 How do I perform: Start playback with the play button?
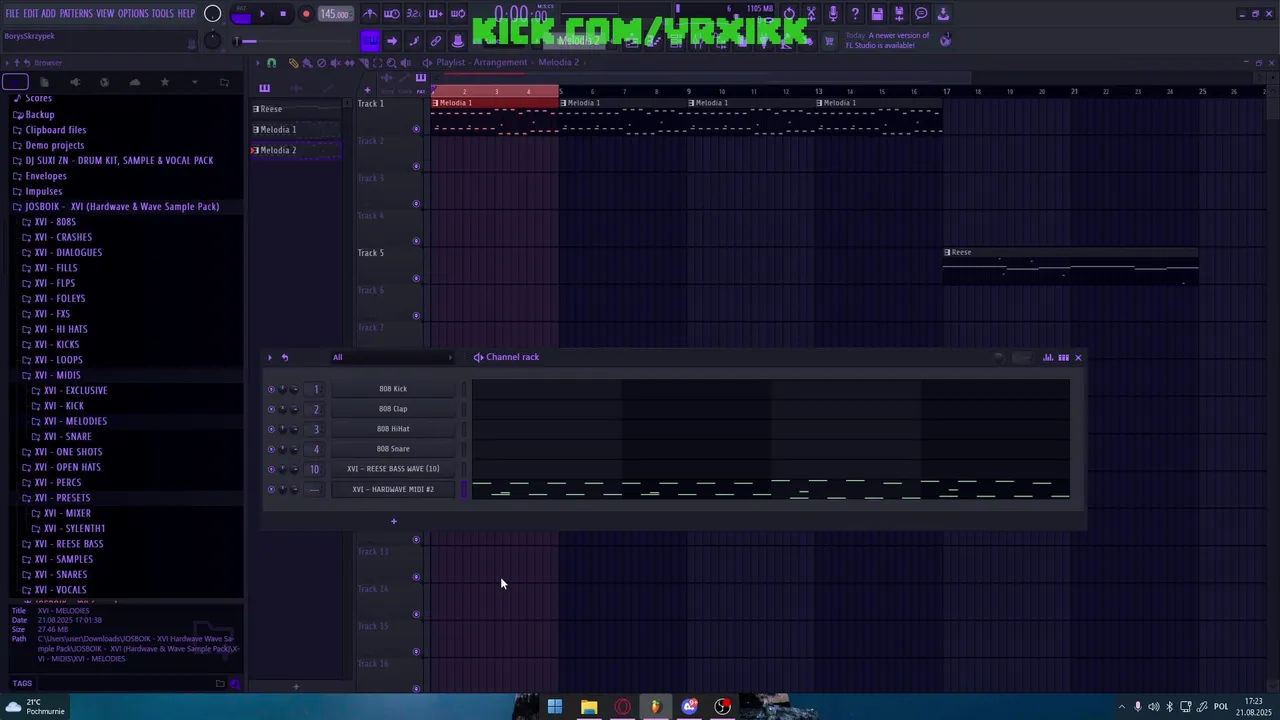click(x=262, y=14)
